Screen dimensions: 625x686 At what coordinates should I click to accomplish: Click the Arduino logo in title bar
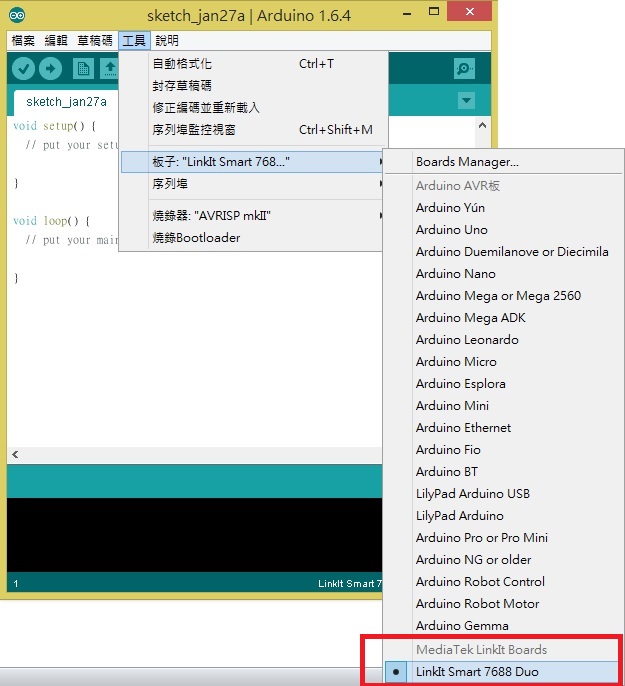[x=17, y=16]
